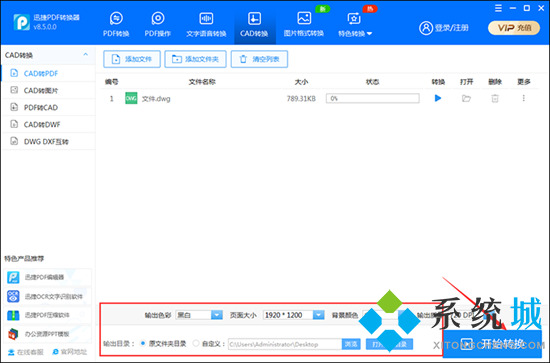
Task: Delete 文件.dwg with trash icon
Action: 495,99
